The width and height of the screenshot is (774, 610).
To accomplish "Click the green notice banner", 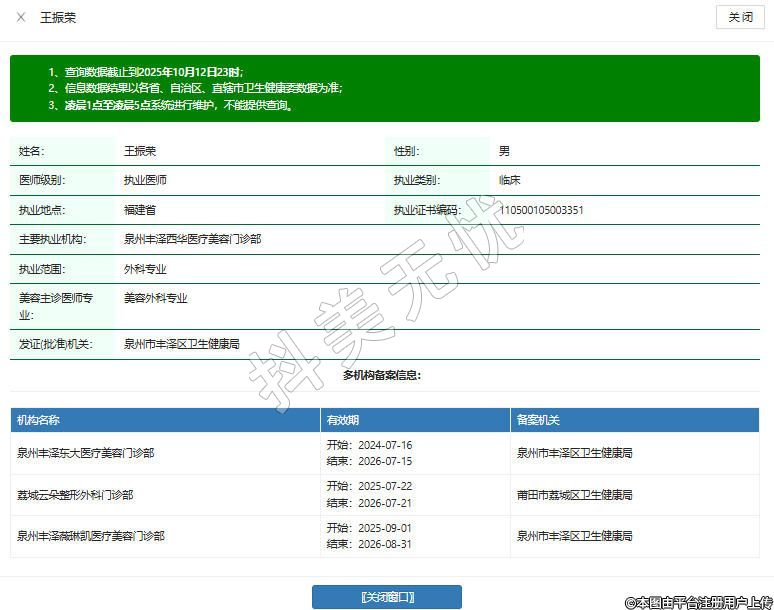I will pos(385,89).
